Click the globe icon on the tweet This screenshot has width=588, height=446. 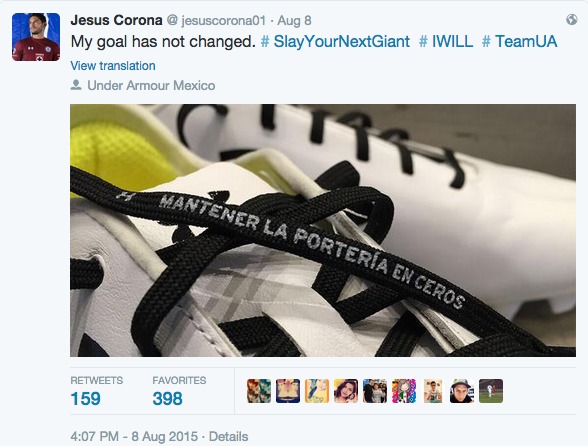[x=572, y=19]
